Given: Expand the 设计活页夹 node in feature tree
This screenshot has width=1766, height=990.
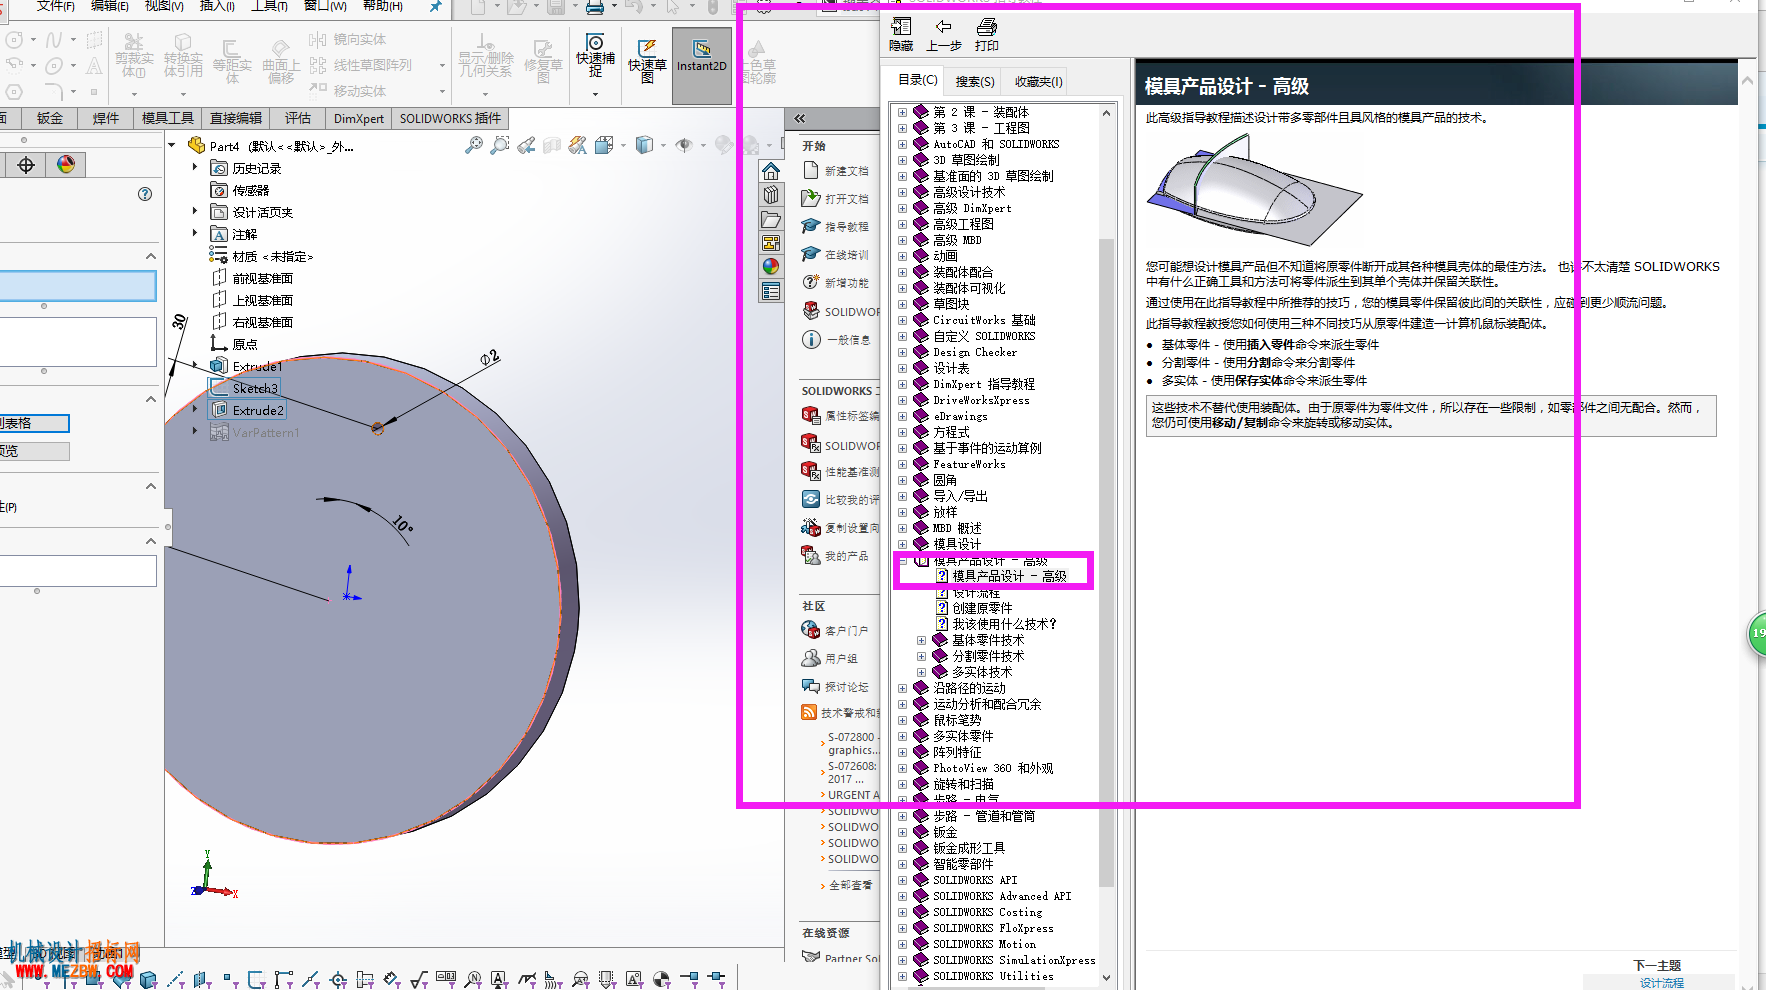Looking at the screenshot, I should point(195,211).
